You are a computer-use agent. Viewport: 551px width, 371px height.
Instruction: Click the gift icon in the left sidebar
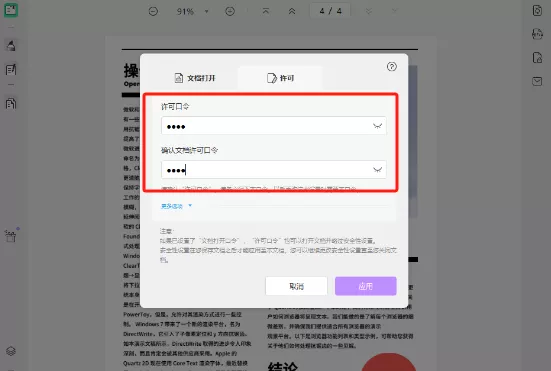click(11, 236)
